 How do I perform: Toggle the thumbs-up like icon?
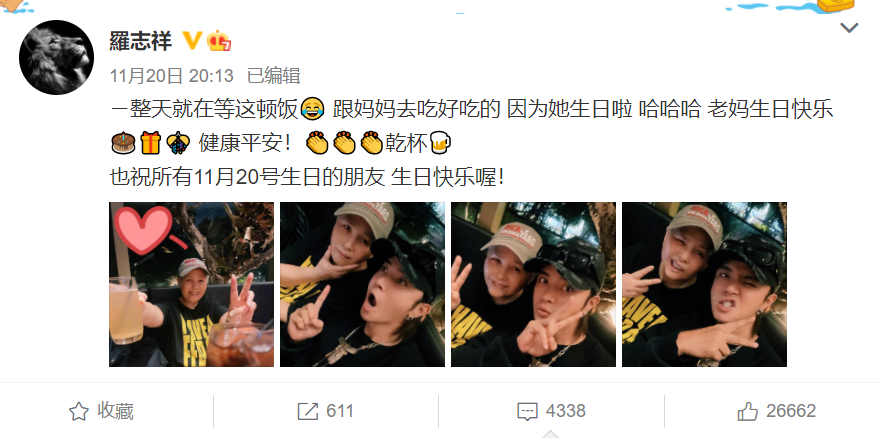pos(748,412)
